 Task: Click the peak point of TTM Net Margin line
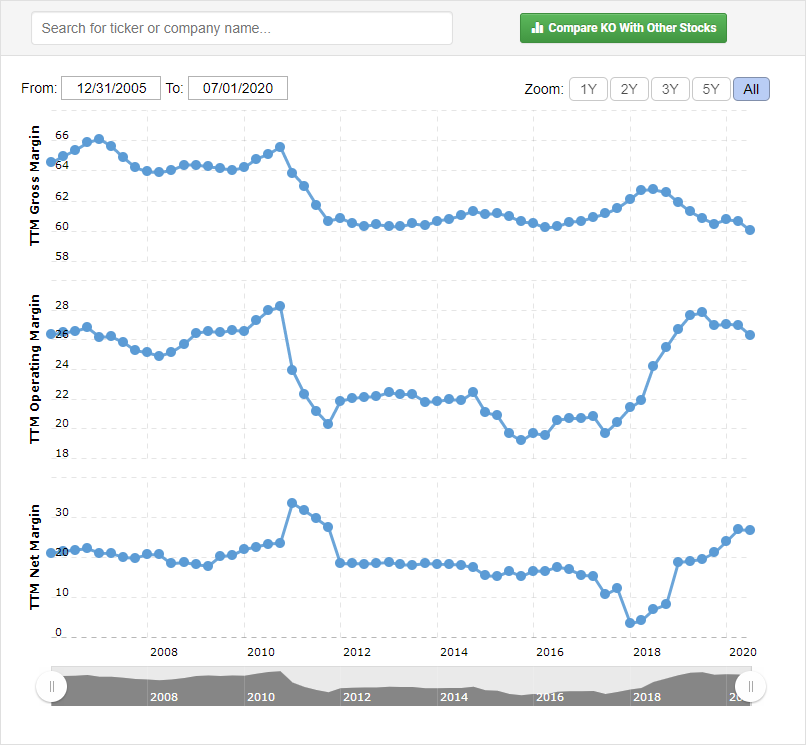[292, 503]
